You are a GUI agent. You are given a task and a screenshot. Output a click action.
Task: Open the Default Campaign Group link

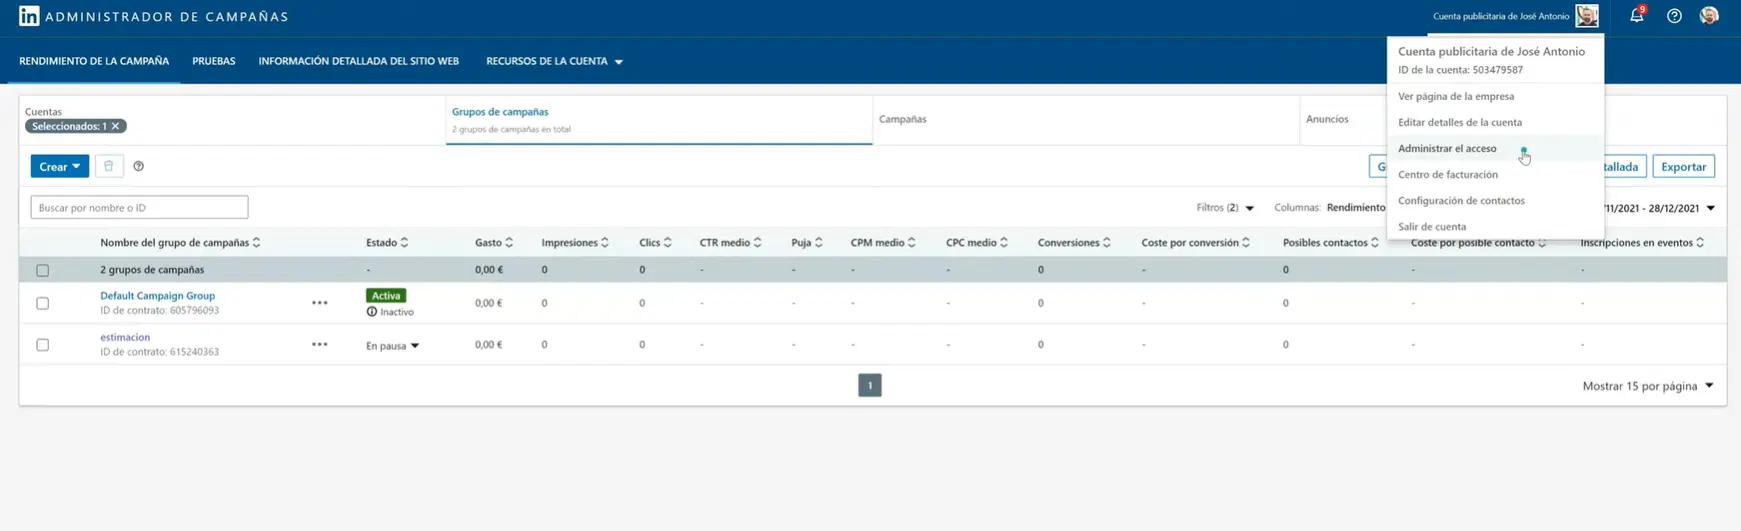click(157, 295)
